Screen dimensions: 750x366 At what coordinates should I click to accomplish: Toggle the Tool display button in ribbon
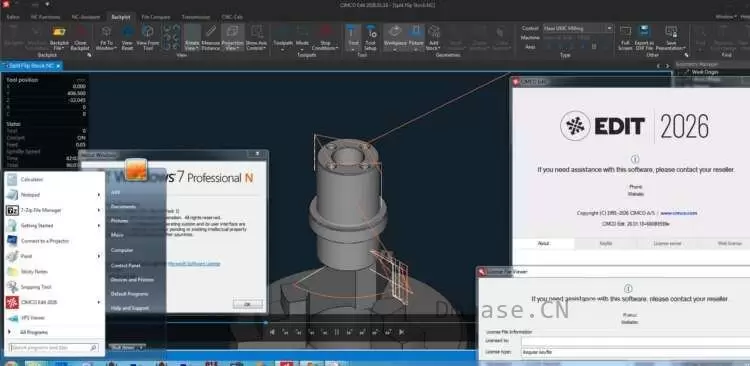click(x=353, y=38)
